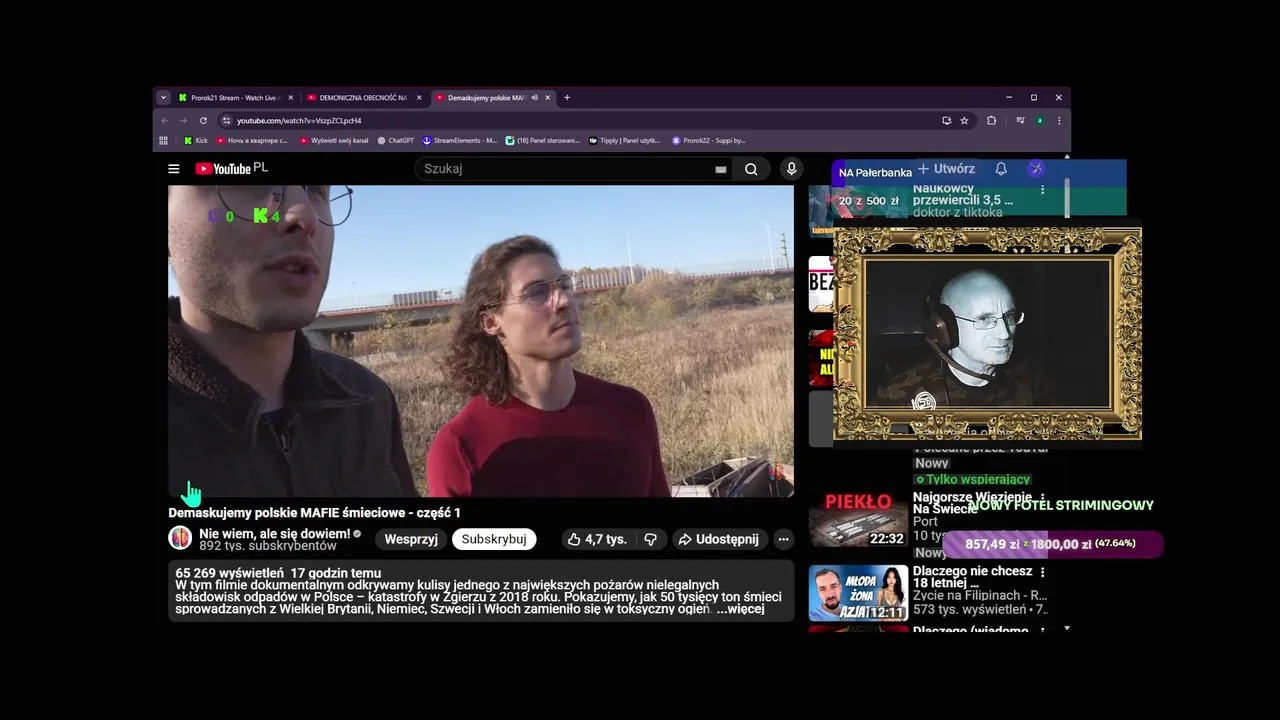Open more actions three-dot menu under video
The image size is (1280, 720).
(783, 539)
